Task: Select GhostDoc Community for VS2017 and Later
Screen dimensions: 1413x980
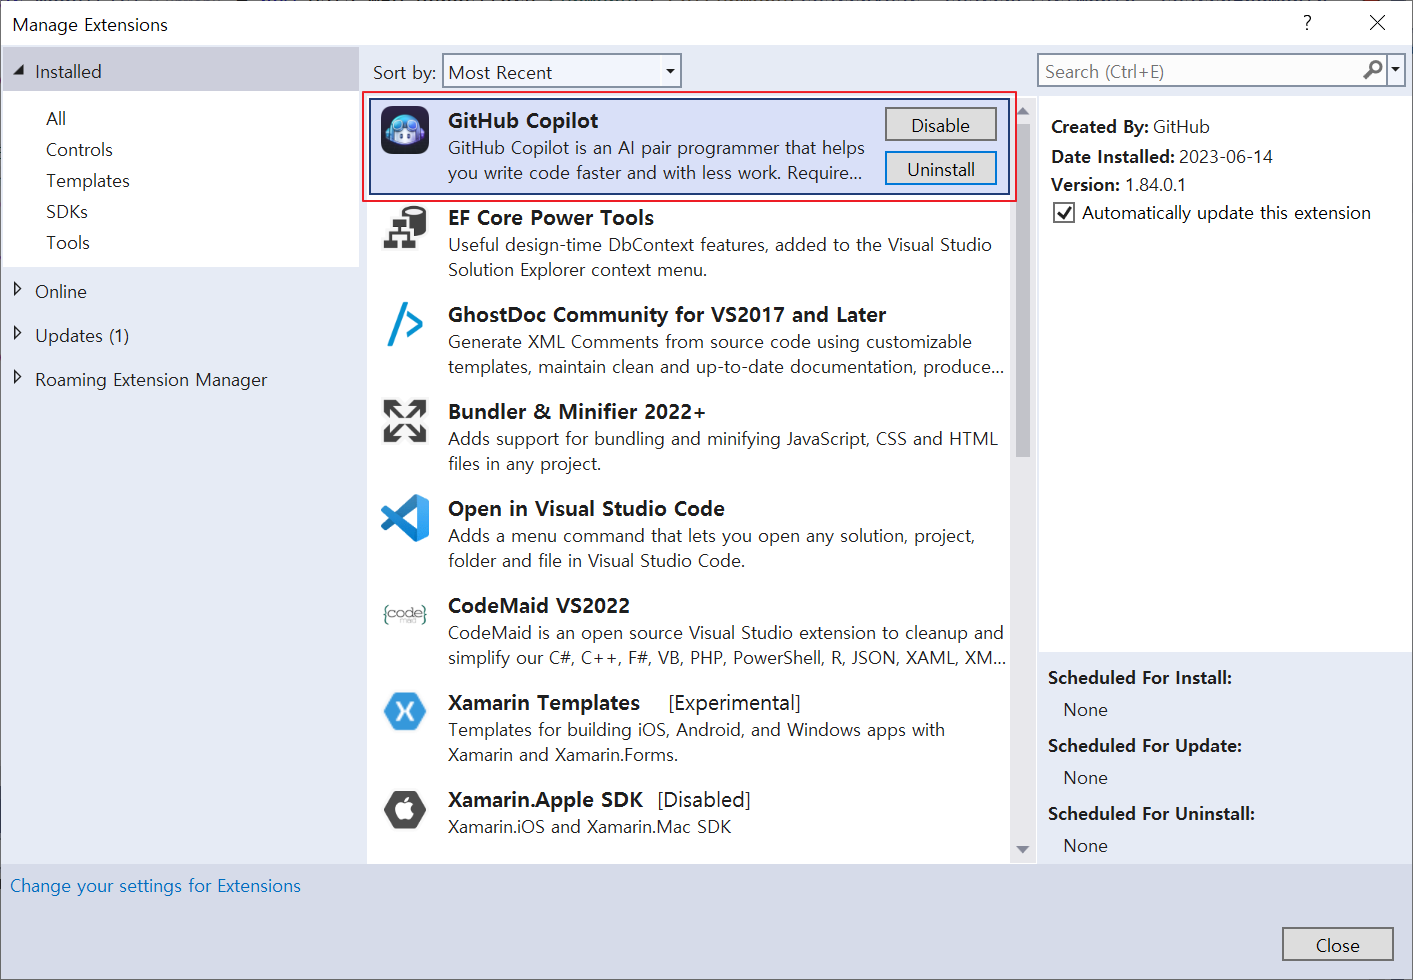Action: [667, 314]
